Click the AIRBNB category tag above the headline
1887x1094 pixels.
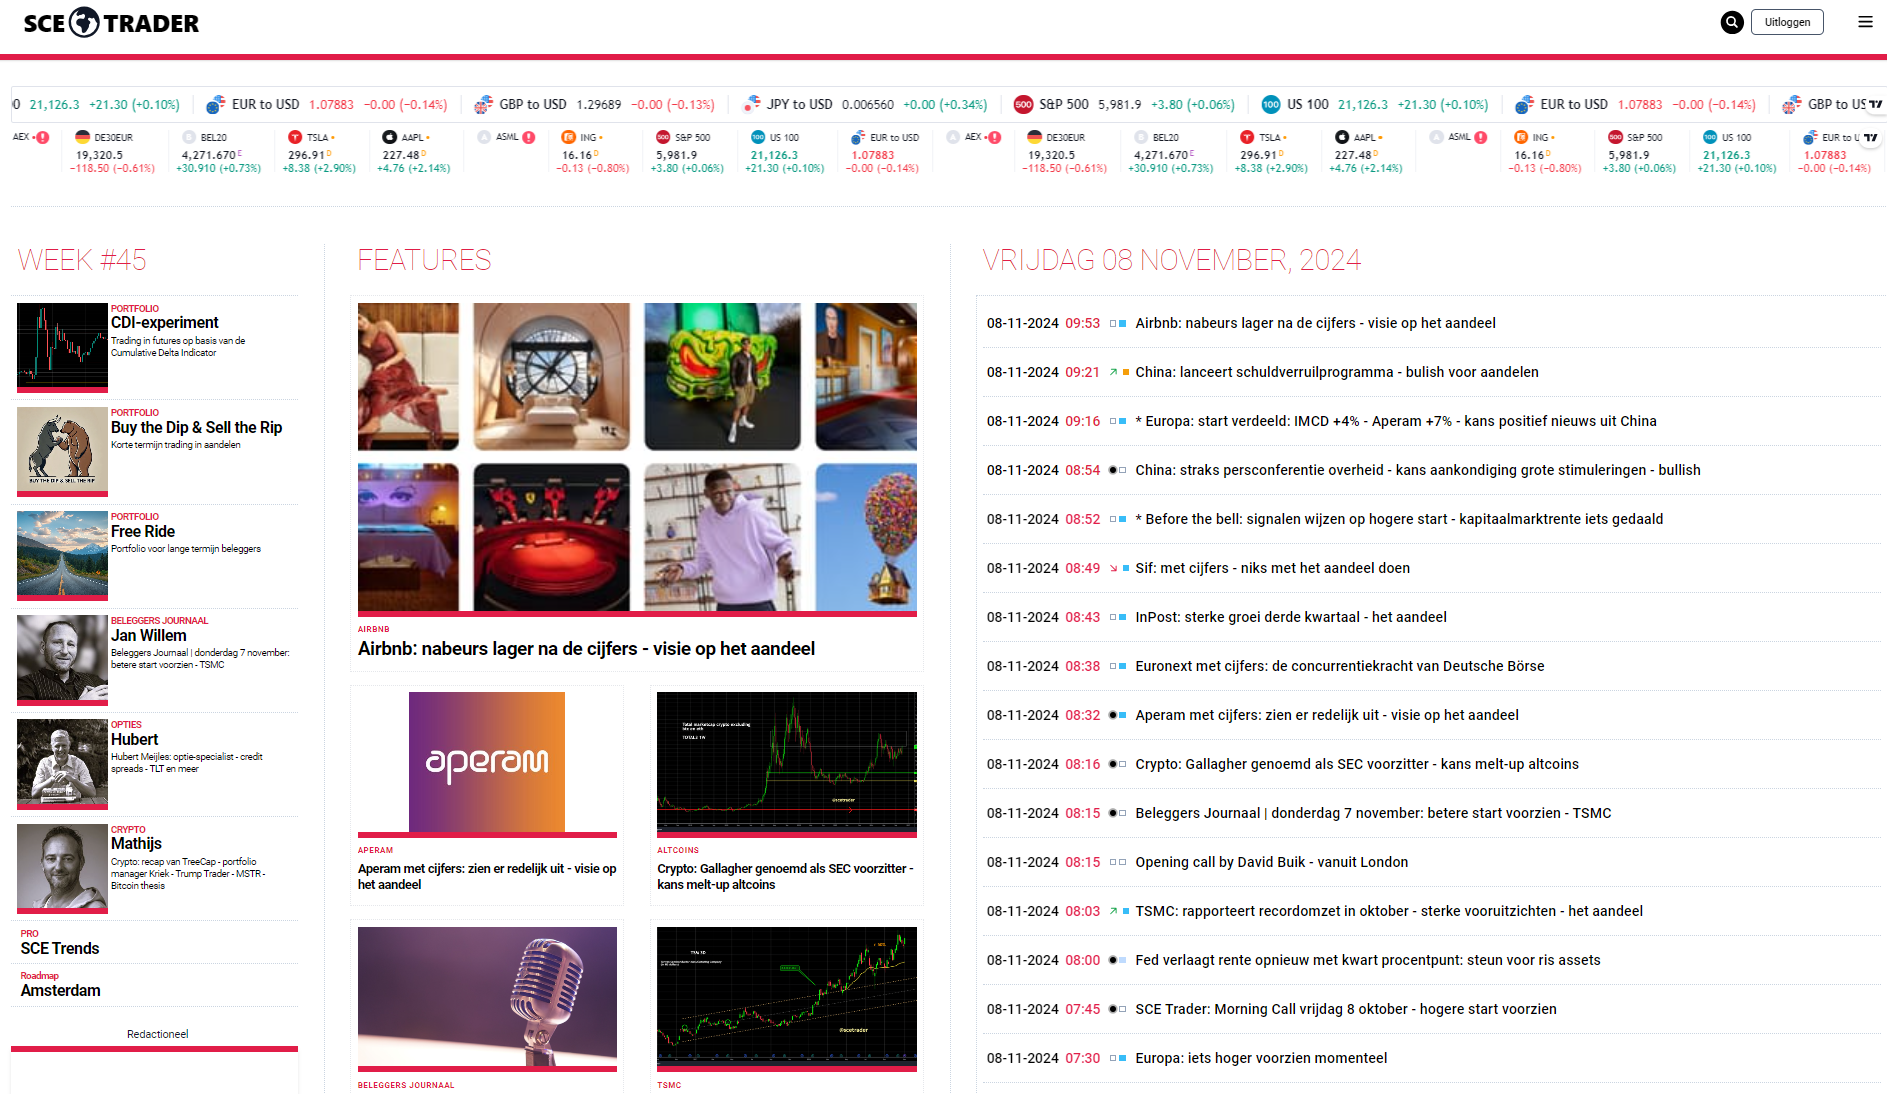(x=374, y=629)
